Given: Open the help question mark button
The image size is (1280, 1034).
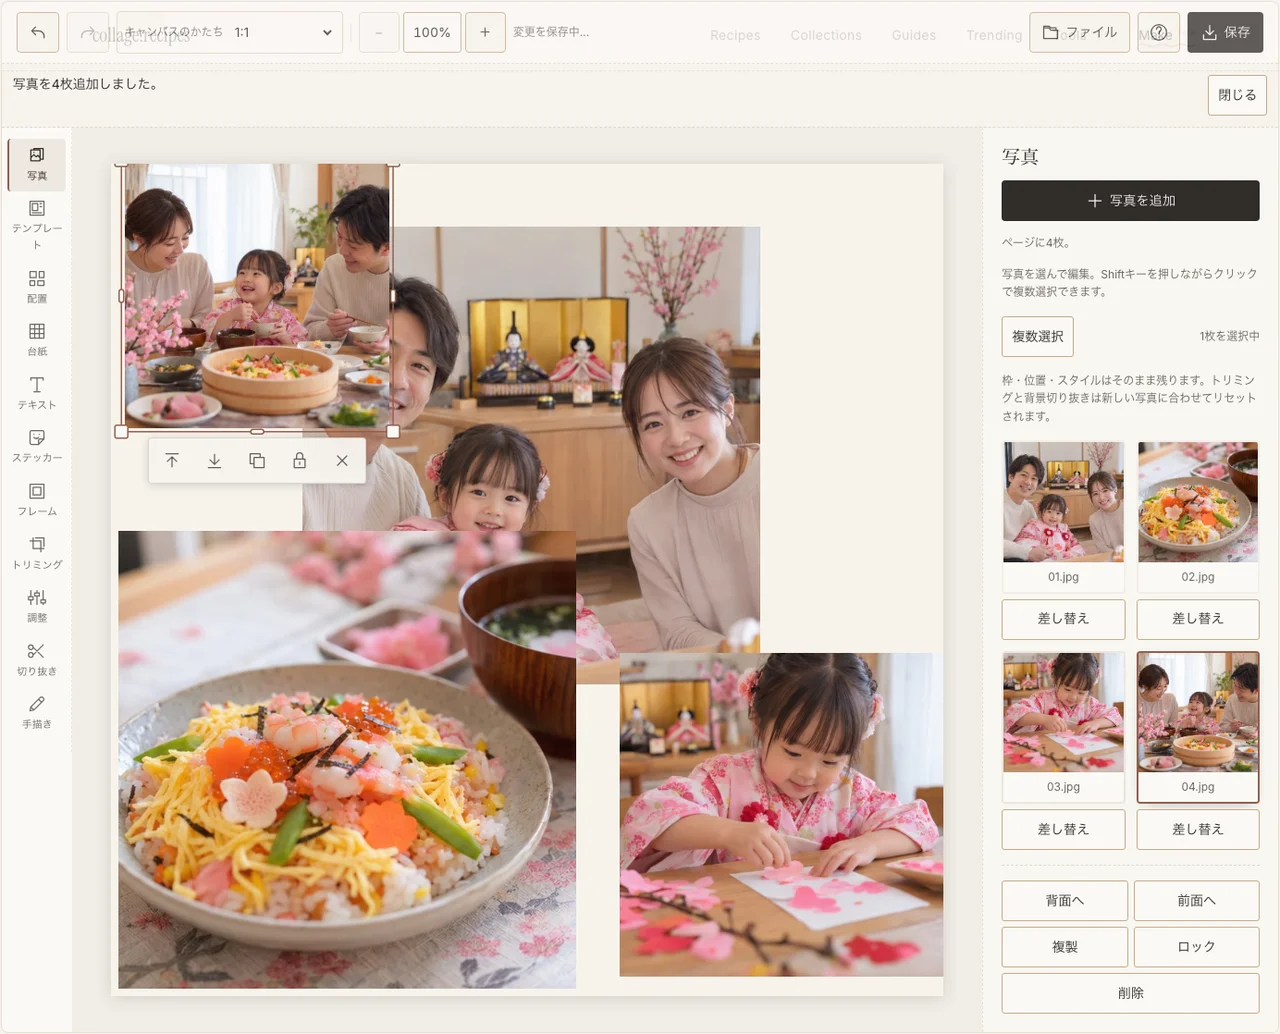Looking at the screenshot, I should pyautogui.click(x=1159, y=32).
